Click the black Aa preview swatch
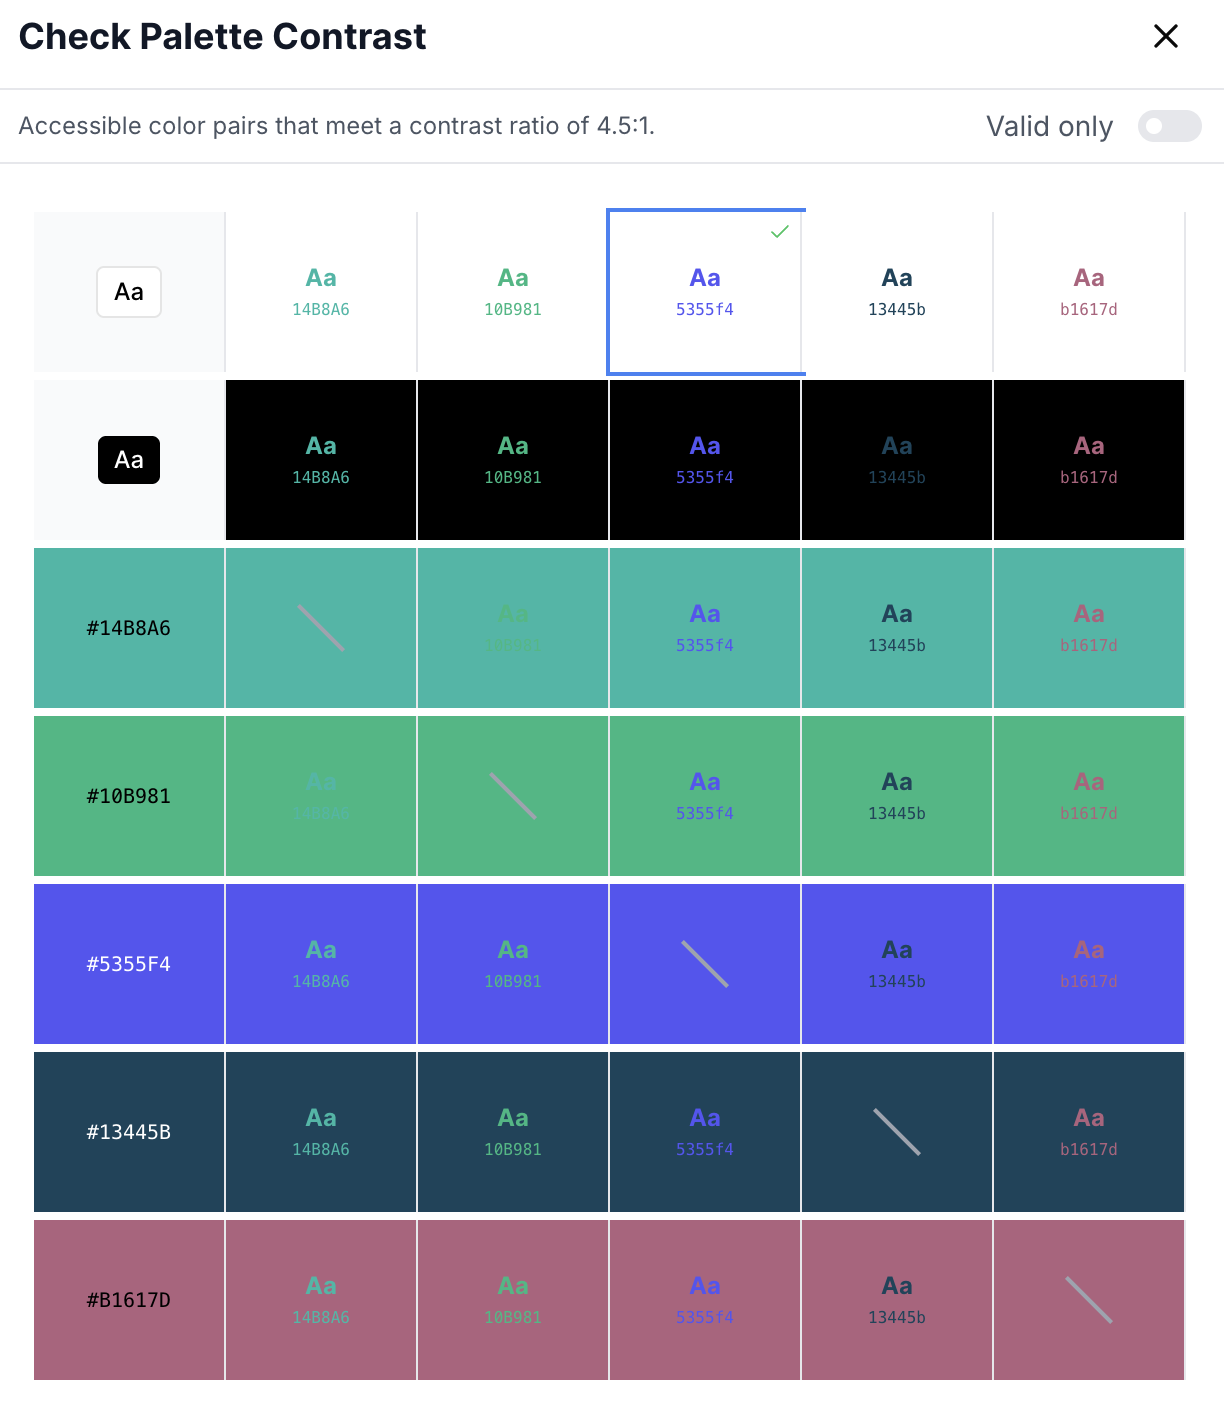This screenshot has width=1224, height=1414. 129,459
